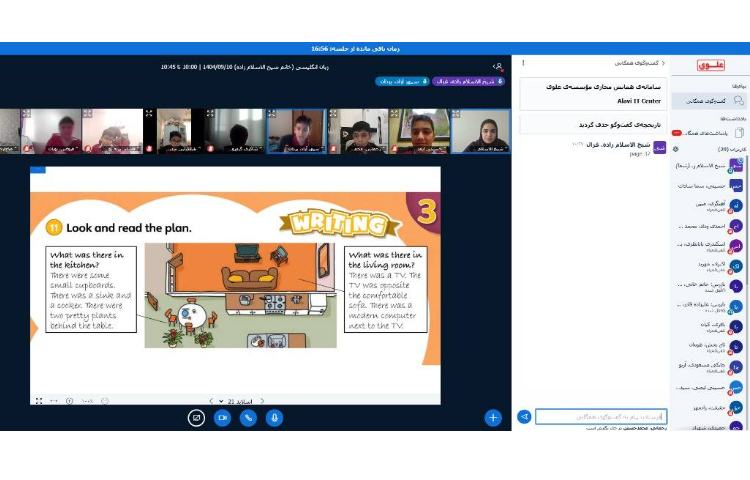
Task: Open the blue plus actions menu
Action: click(x=492, y=417)
